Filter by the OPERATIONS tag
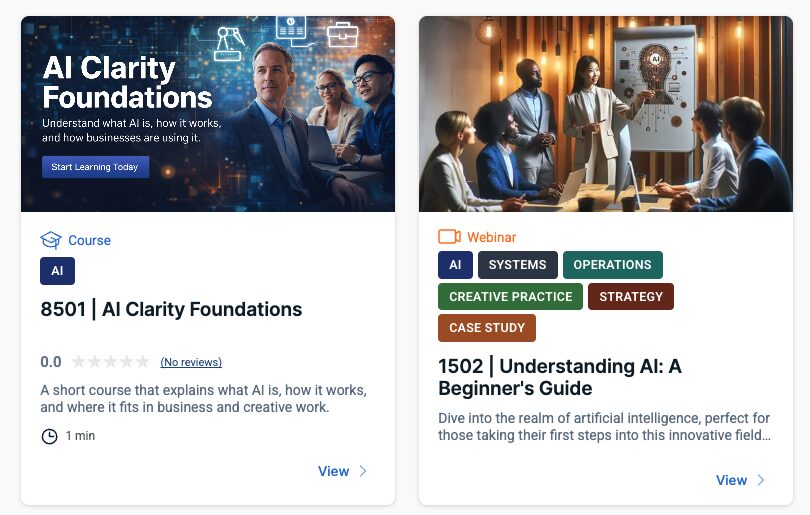 click(613, 265)
